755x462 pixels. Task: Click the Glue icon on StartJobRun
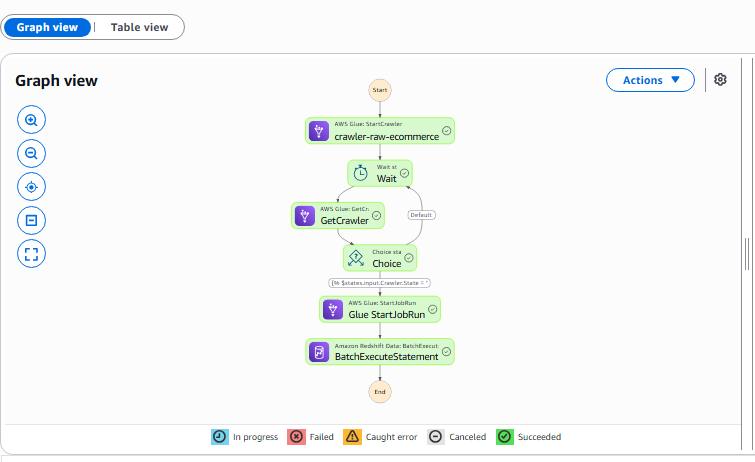[333, 309]
